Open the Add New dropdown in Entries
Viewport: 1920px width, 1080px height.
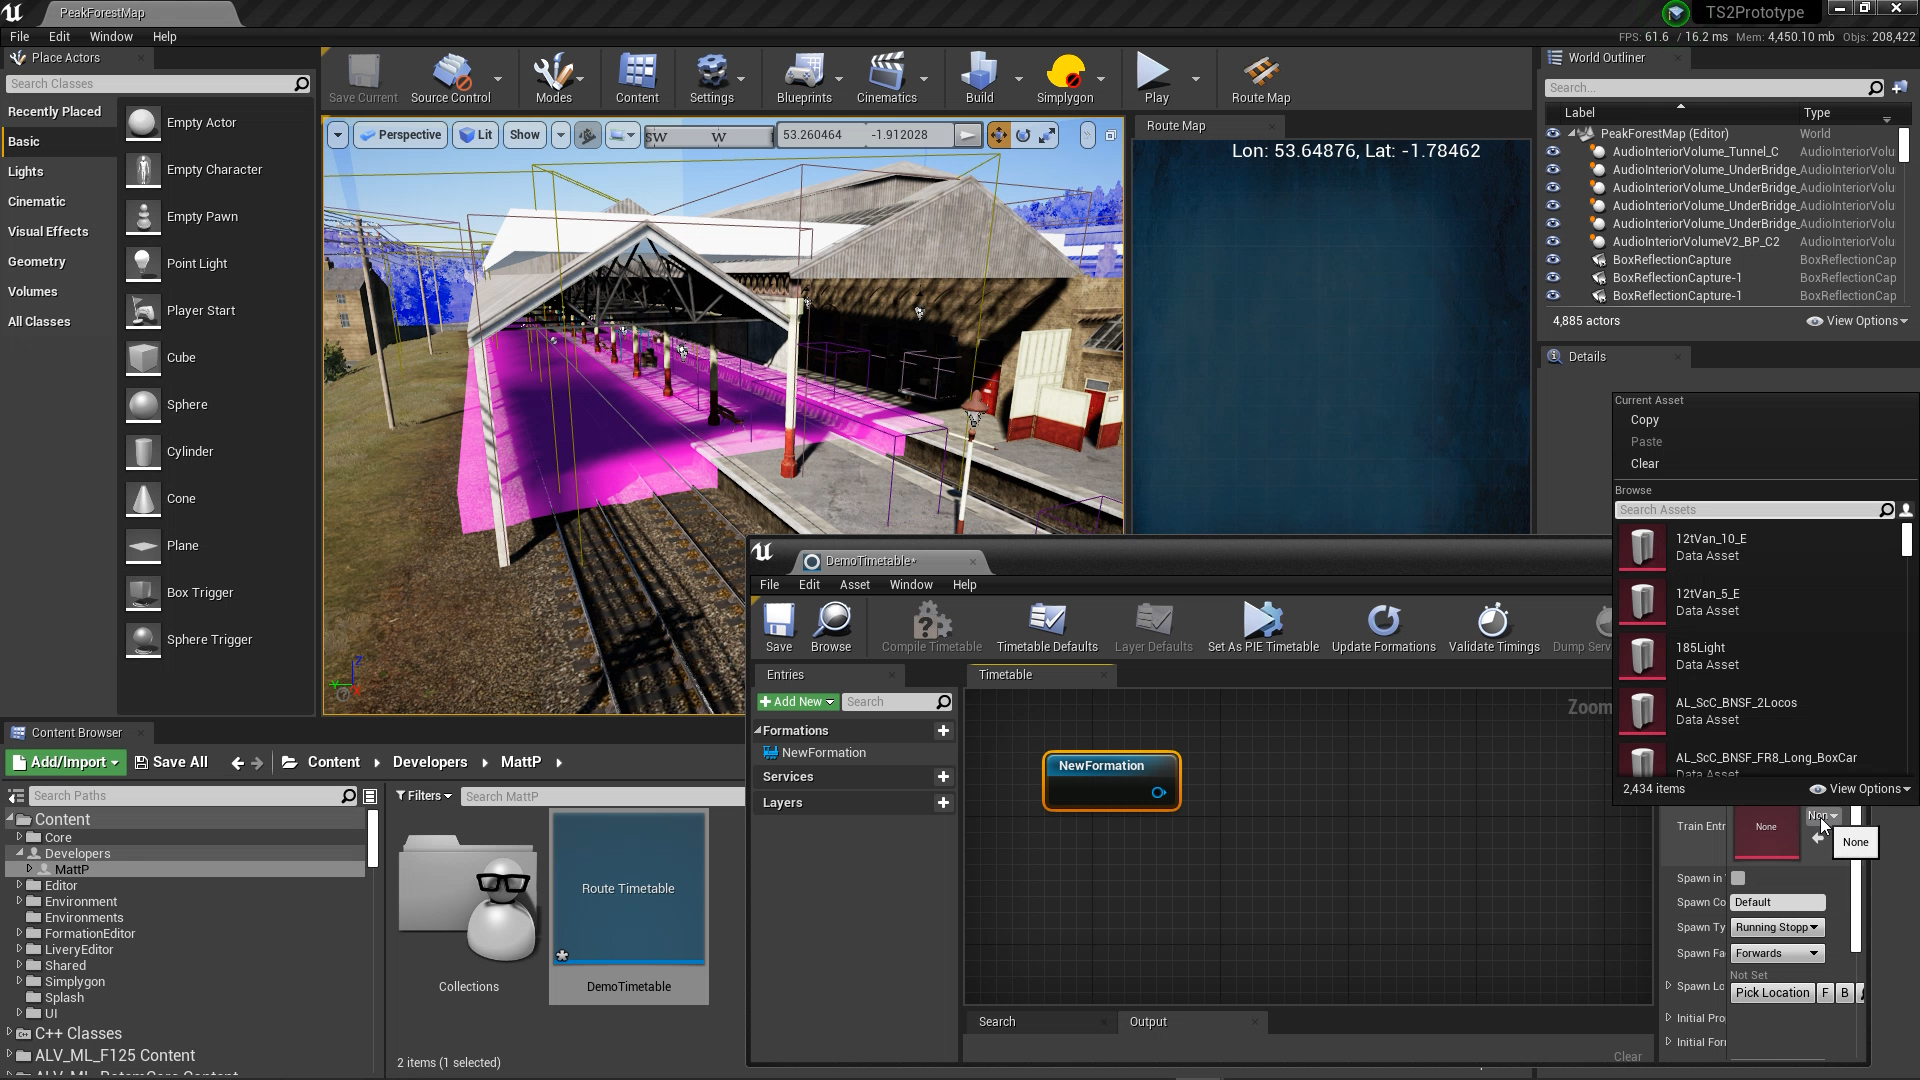[x=797, y=701]
